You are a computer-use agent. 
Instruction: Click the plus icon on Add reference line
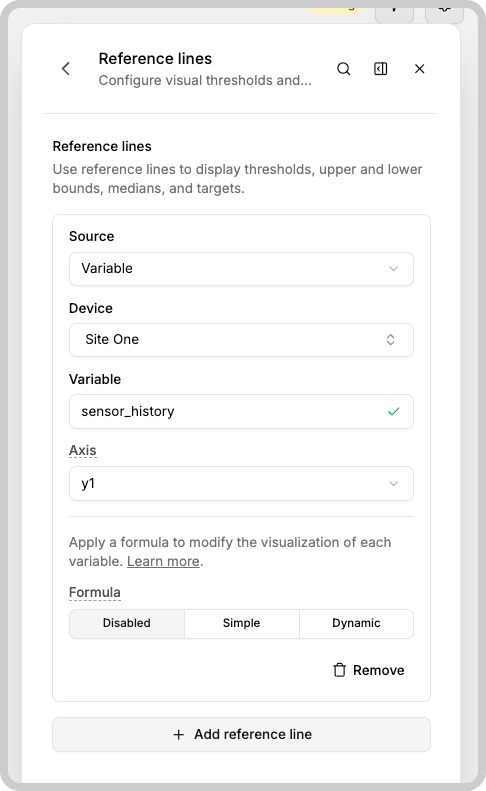pyautogui.click(x=179, y=734)
